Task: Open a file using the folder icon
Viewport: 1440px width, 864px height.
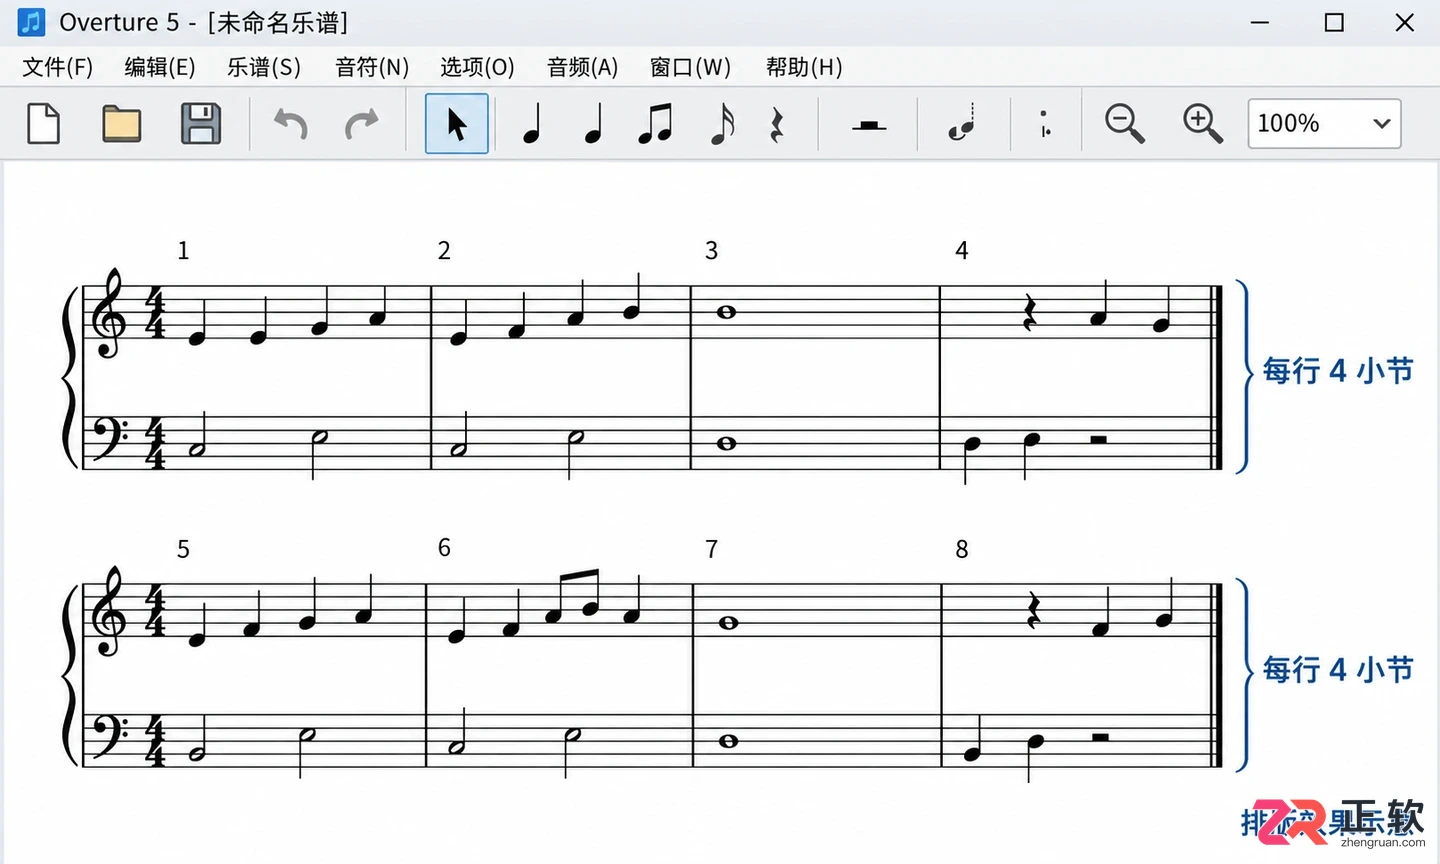Action: pyautogui.click(x=122, y=124)
